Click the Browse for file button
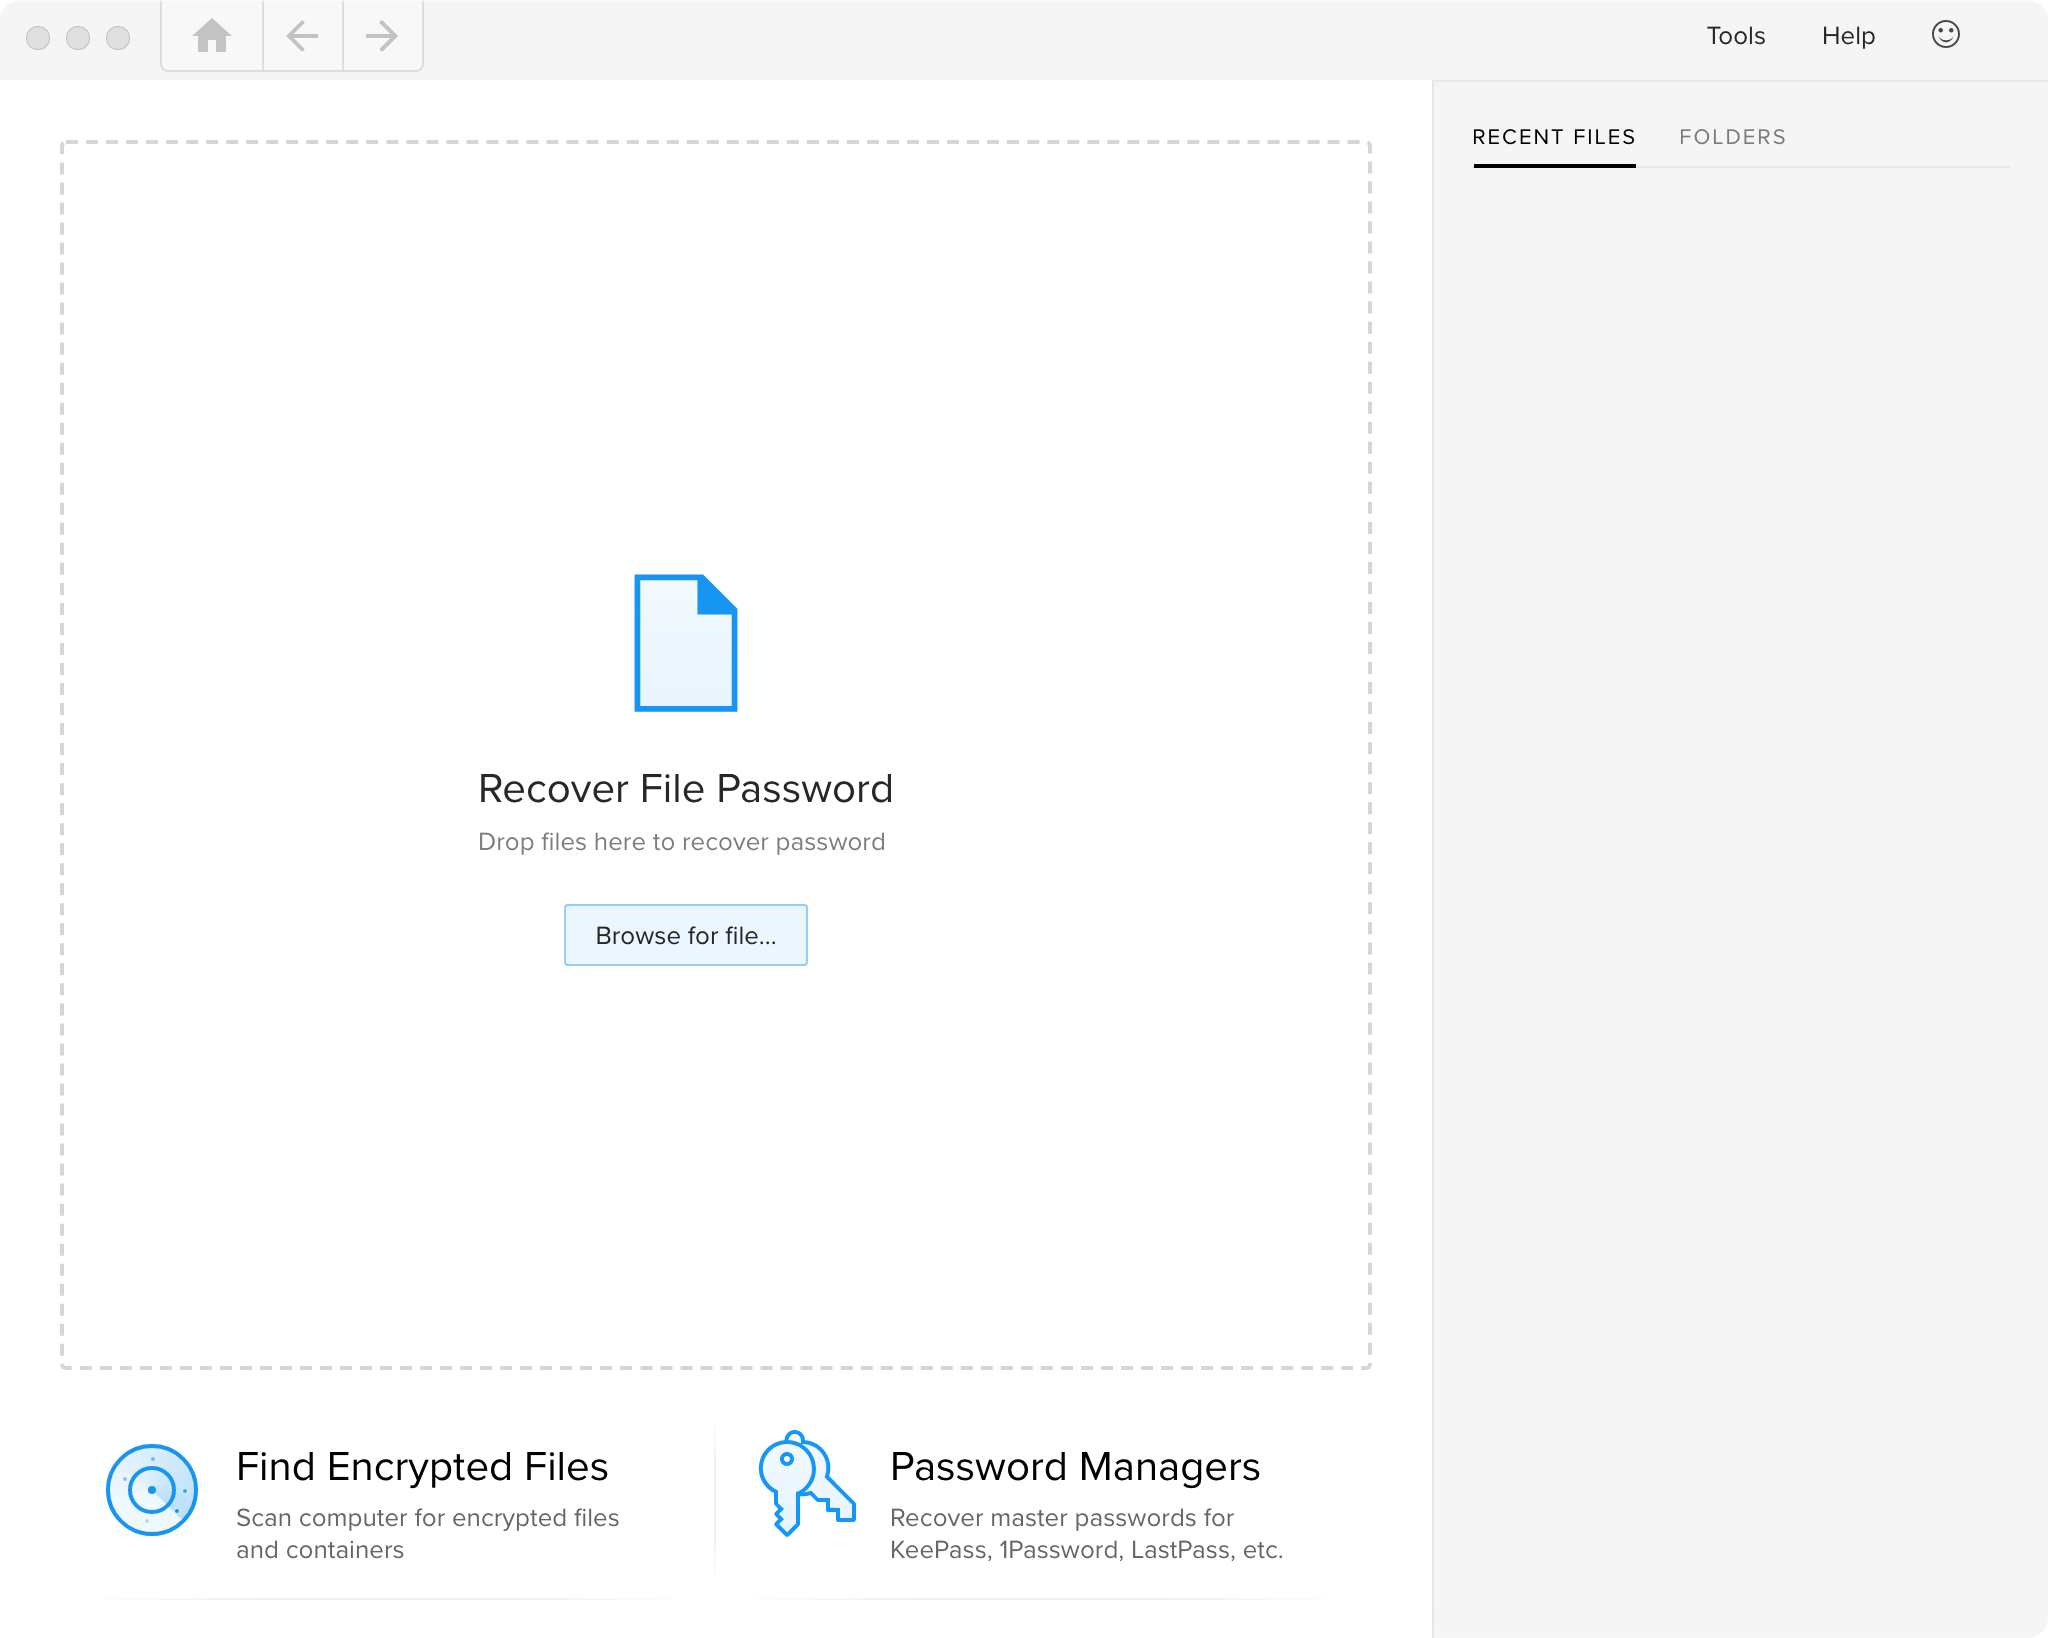This screenshot has width=2048, height=1638. tap(685, 934)
